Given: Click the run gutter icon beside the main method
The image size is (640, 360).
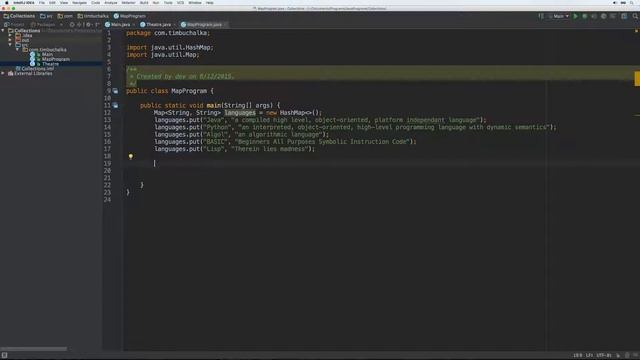Looking at the screenshot, I should click(116, 105).
